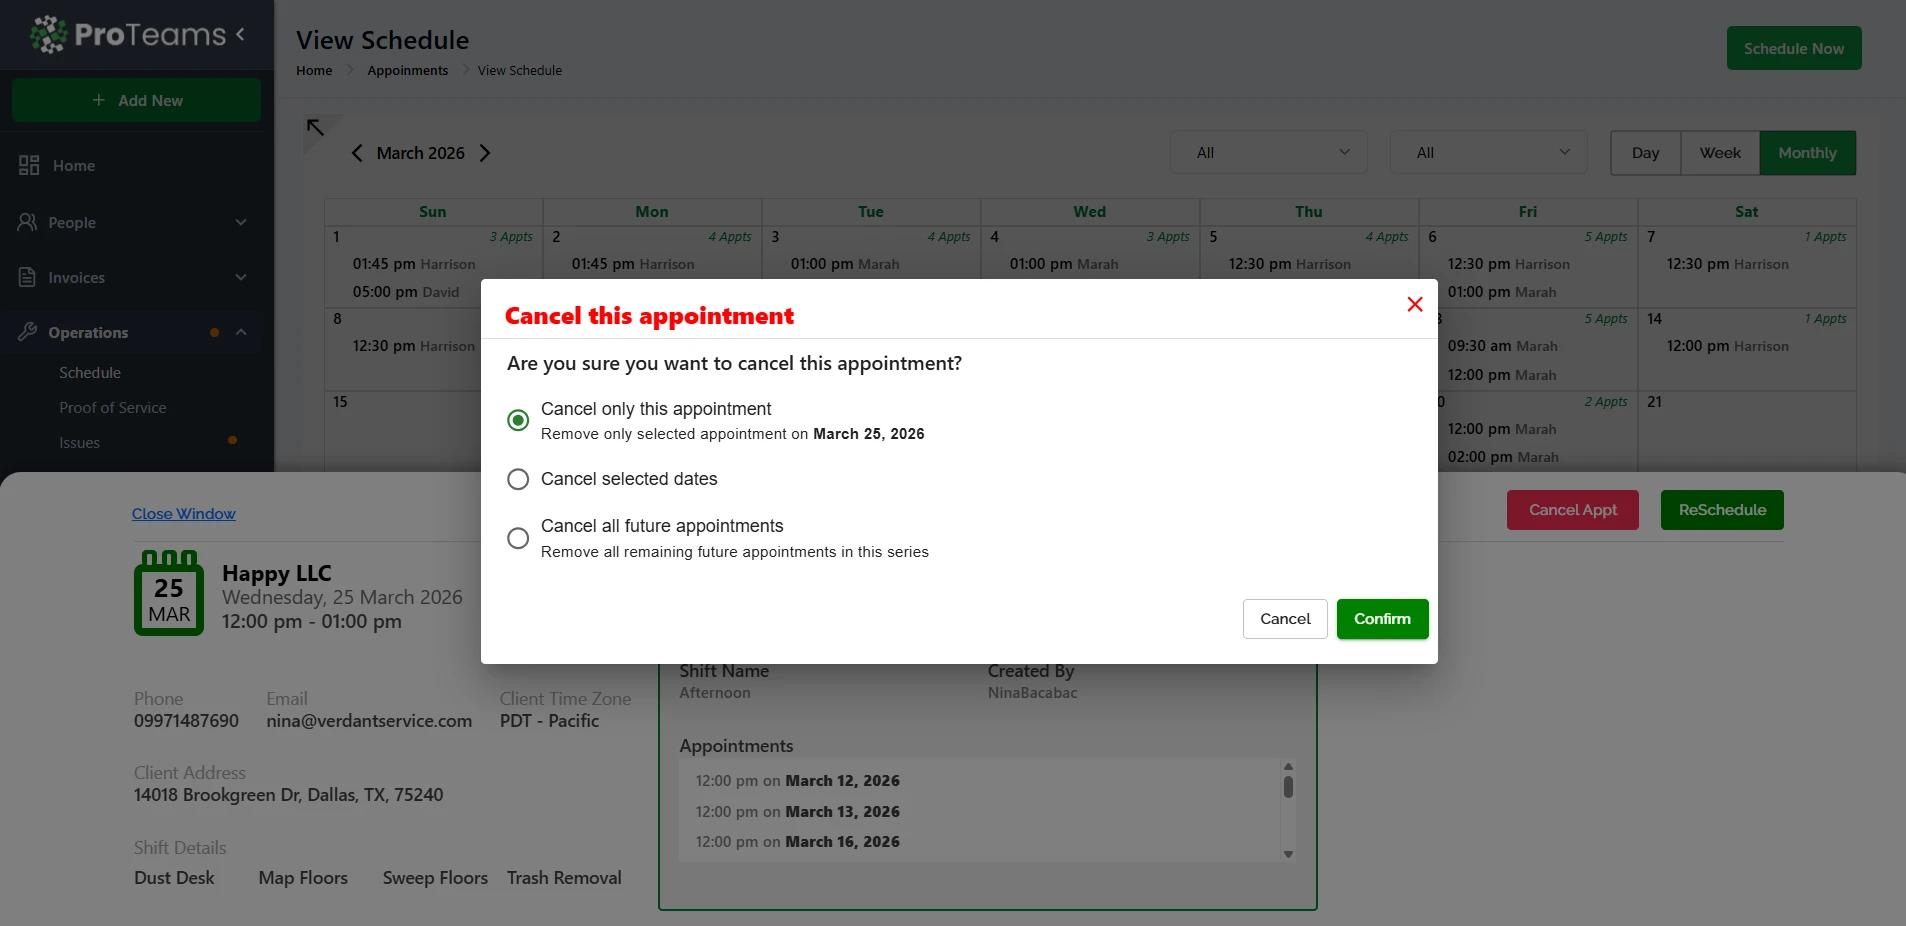The width and height of the screenshot is (1906, 926).
Task: Click the People icon in the sidebar
Action: point(28,222)
